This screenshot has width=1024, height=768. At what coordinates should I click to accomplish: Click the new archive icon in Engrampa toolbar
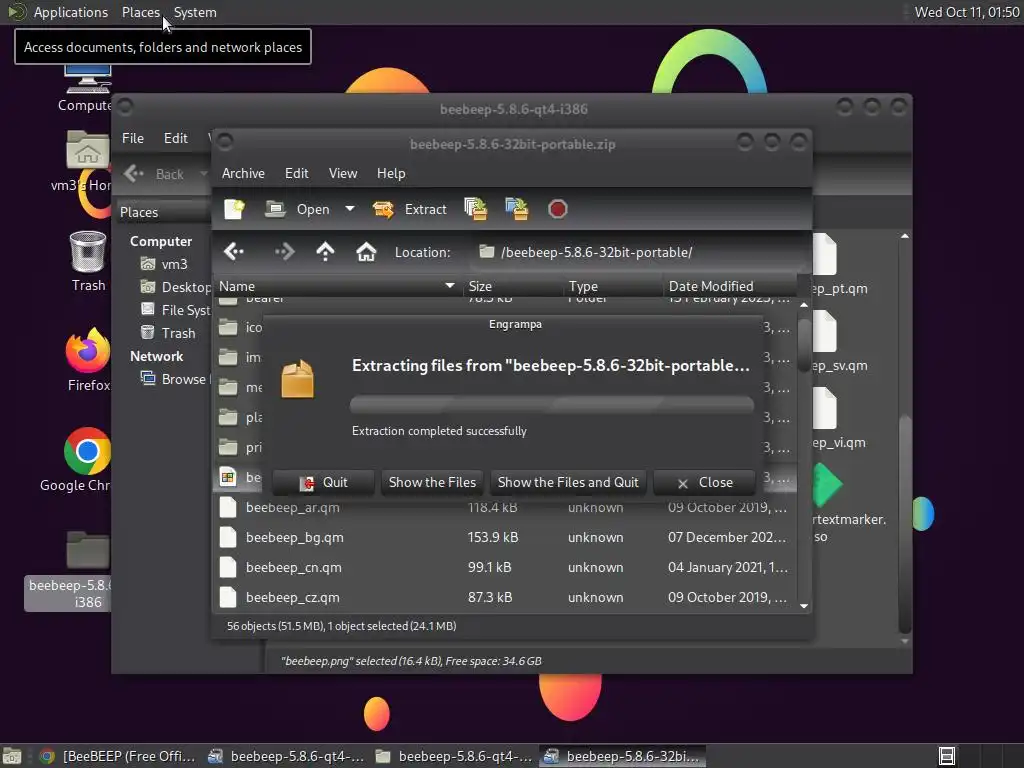pos(234,209)
